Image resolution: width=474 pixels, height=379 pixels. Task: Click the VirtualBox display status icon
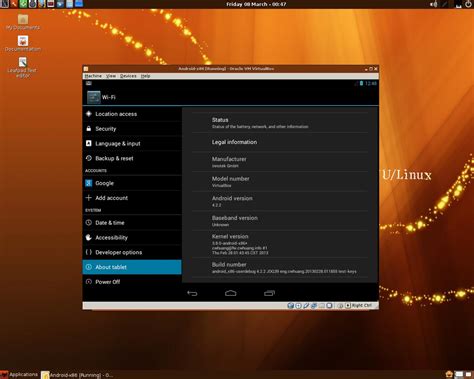point(329,305)
